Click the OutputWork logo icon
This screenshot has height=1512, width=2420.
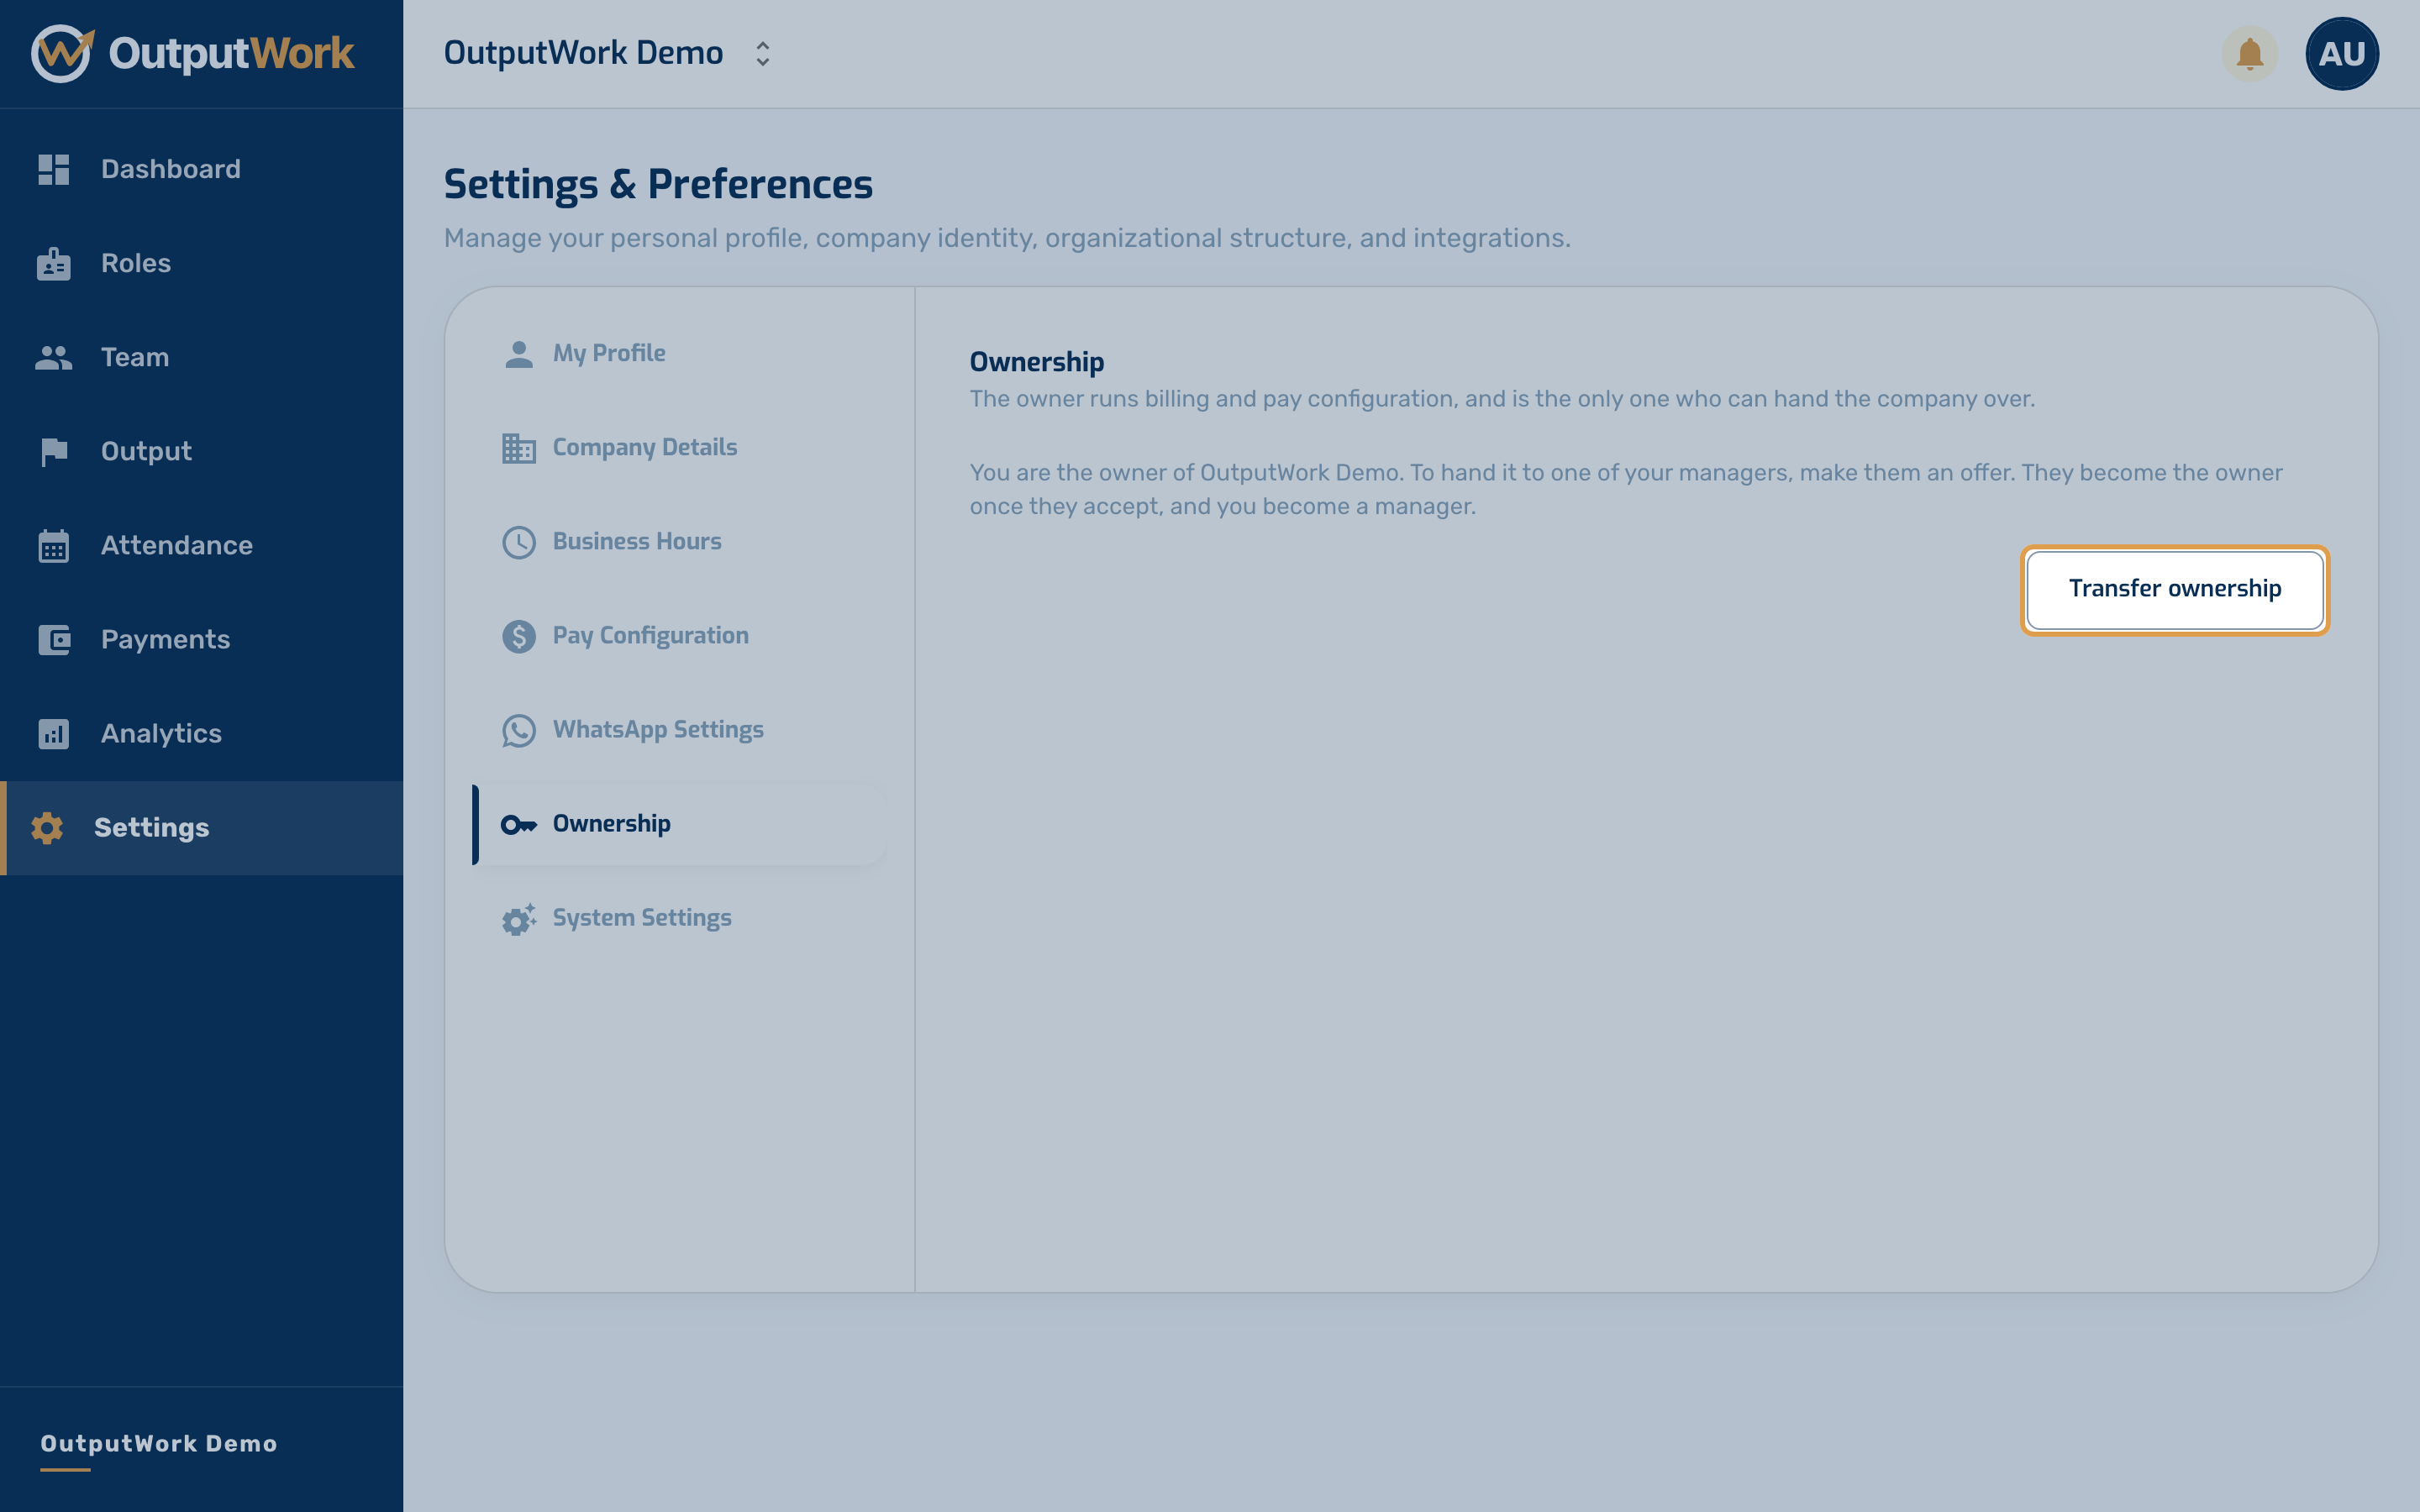pos(62,53)
